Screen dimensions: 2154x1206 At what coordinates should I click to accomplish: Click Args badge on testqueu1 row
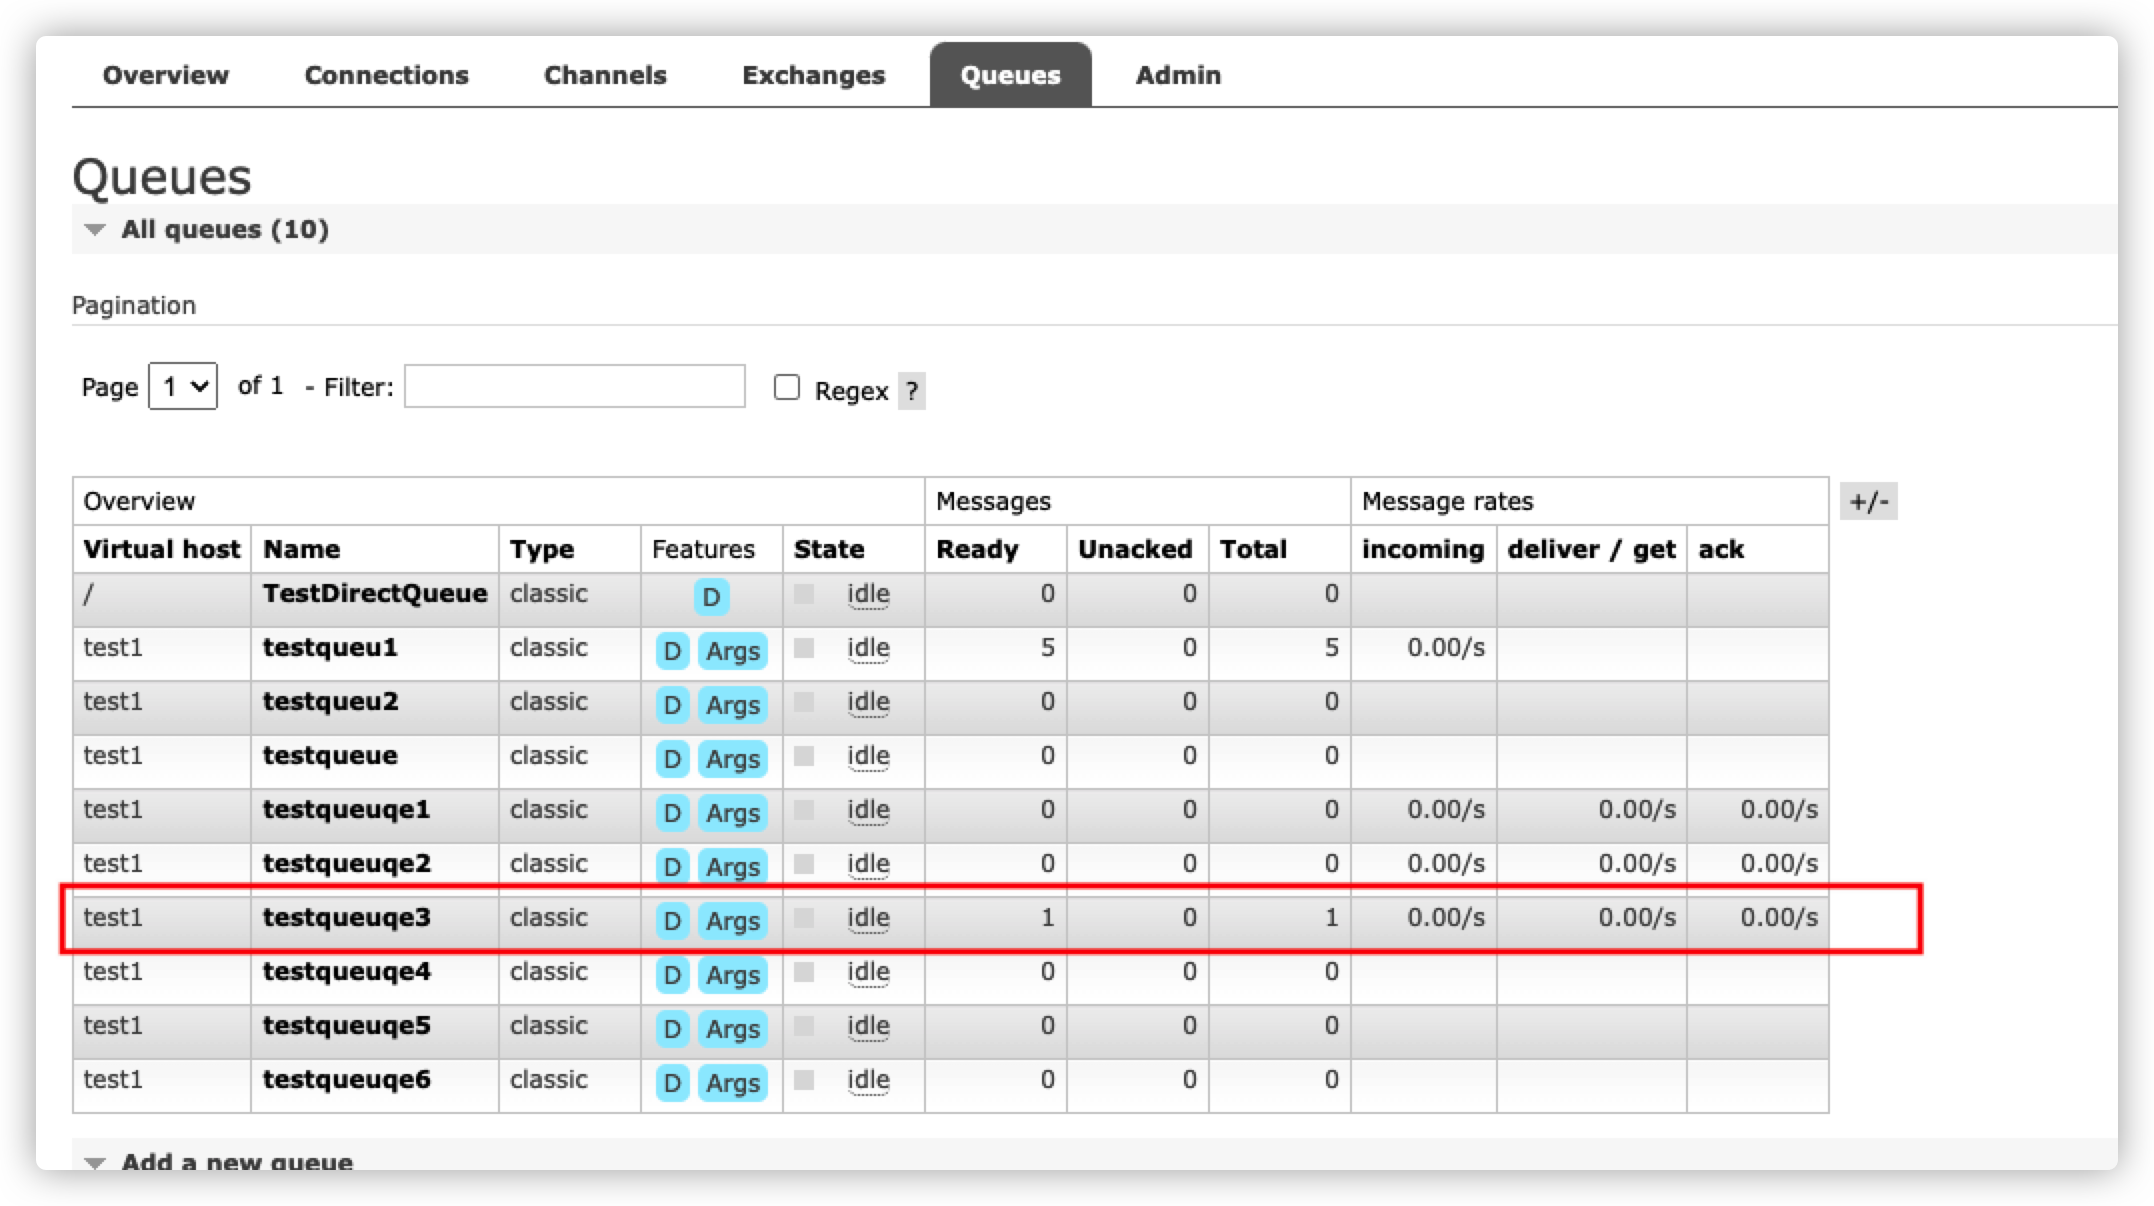point(732,651)
